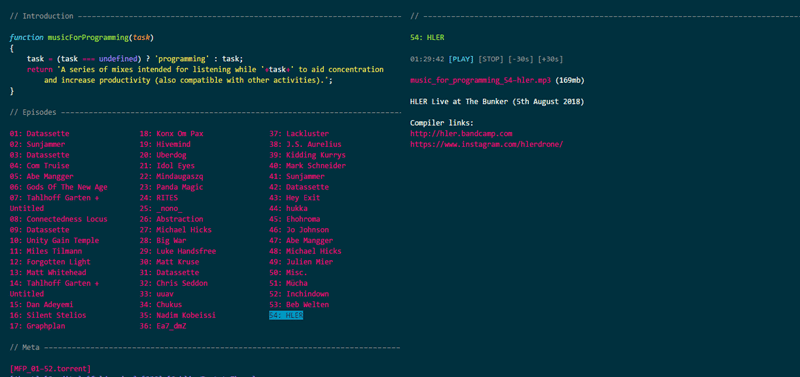Choose episode 41: Sunjammer

click(296, 177)
